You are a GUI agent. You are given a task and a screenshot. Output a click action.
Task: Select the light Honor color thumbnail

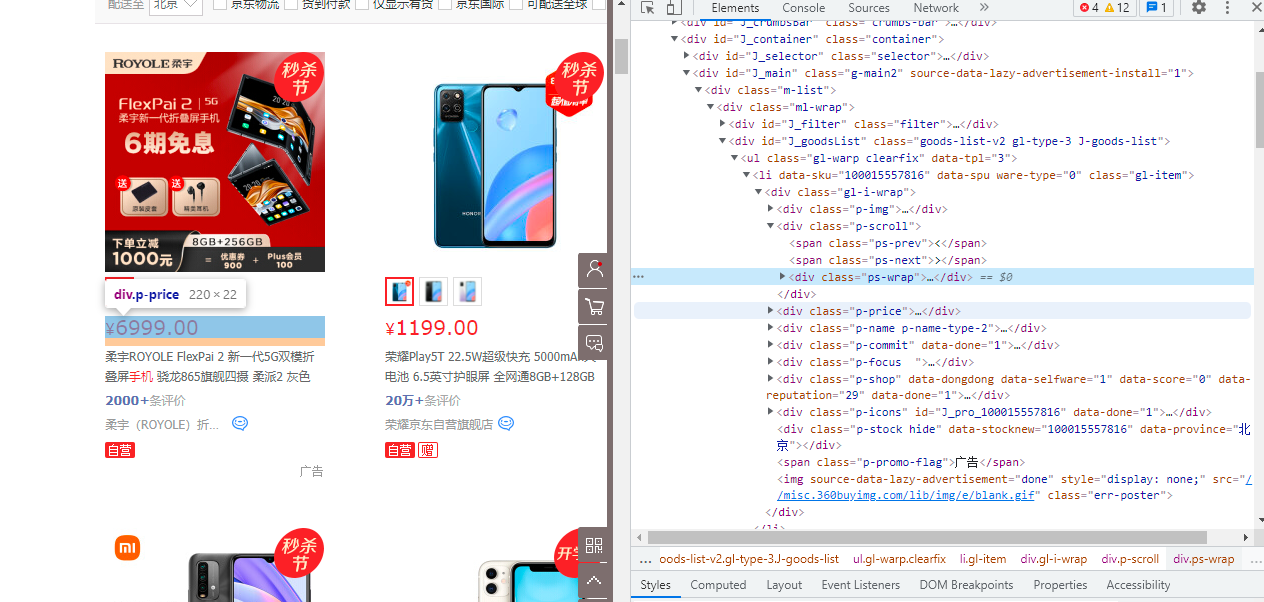467,291
